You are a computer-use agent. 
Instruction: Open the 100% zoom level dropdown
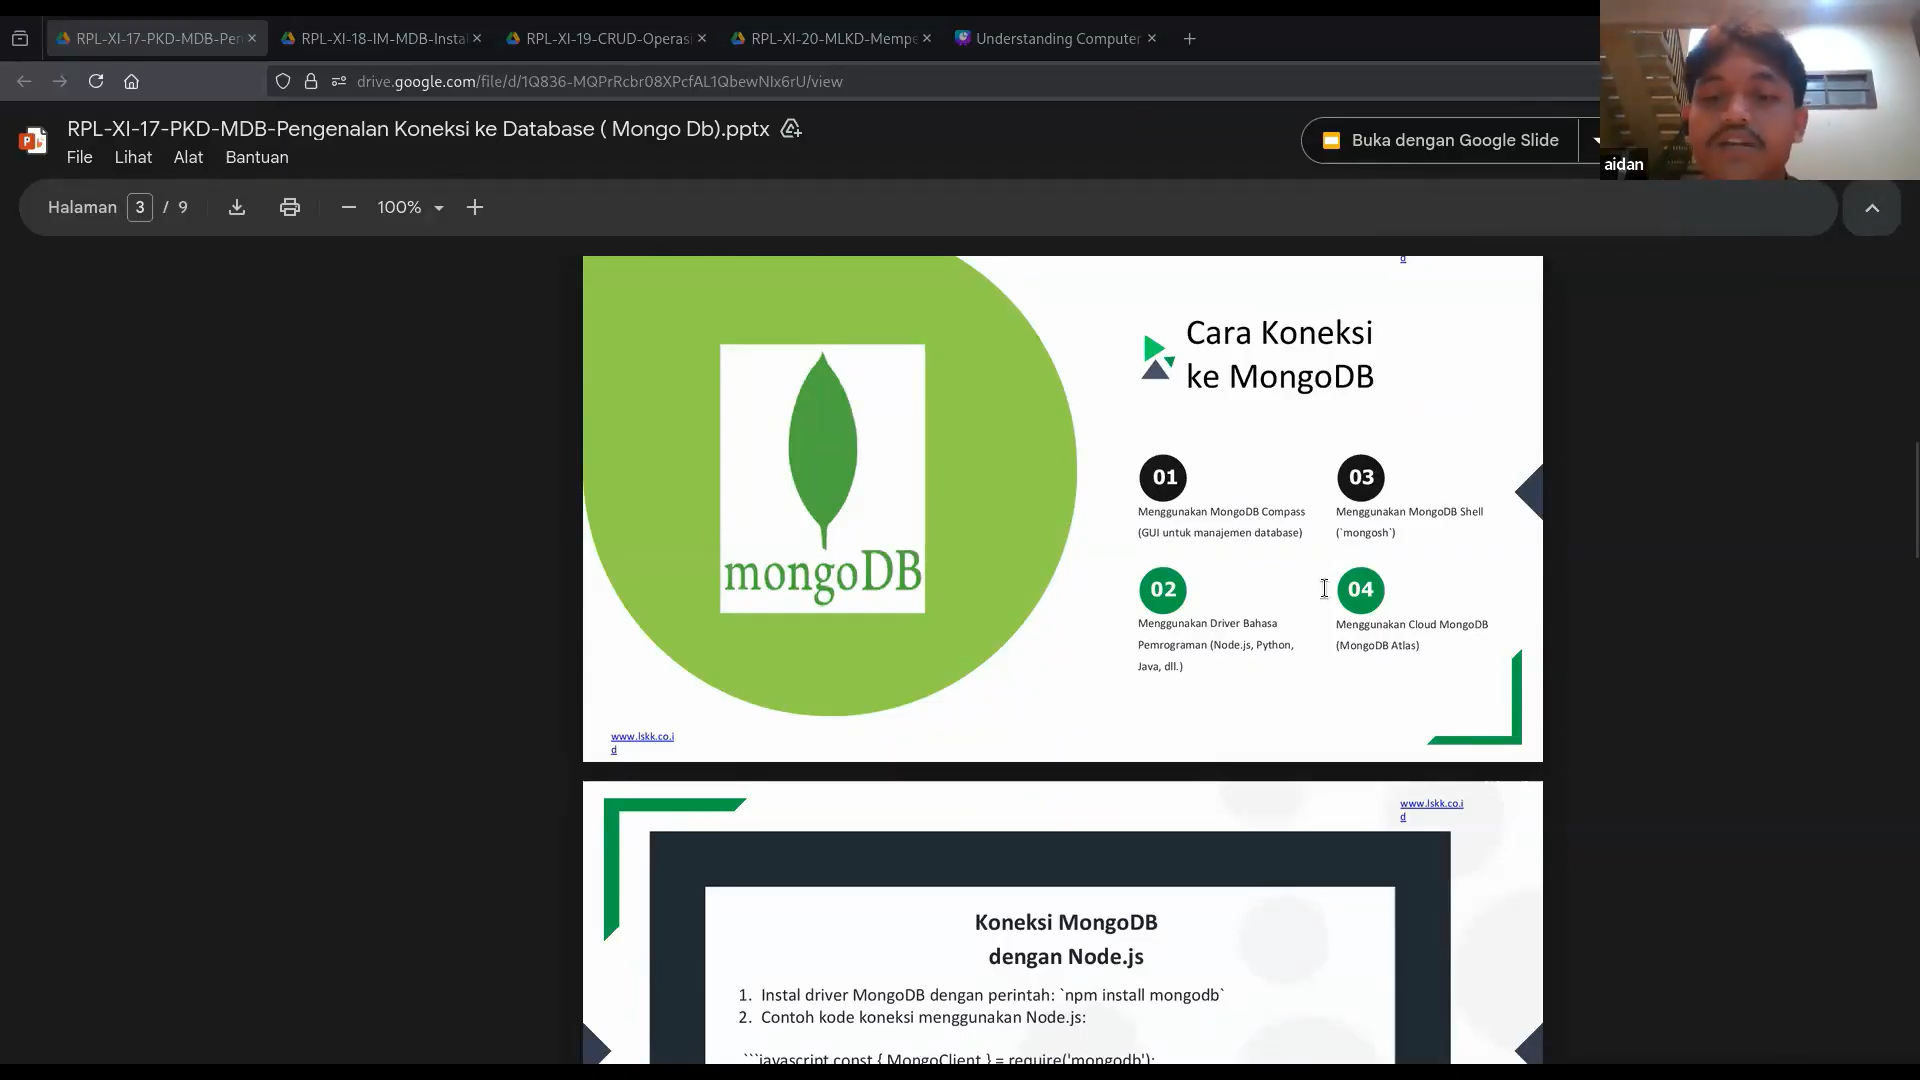pos(411,207)
